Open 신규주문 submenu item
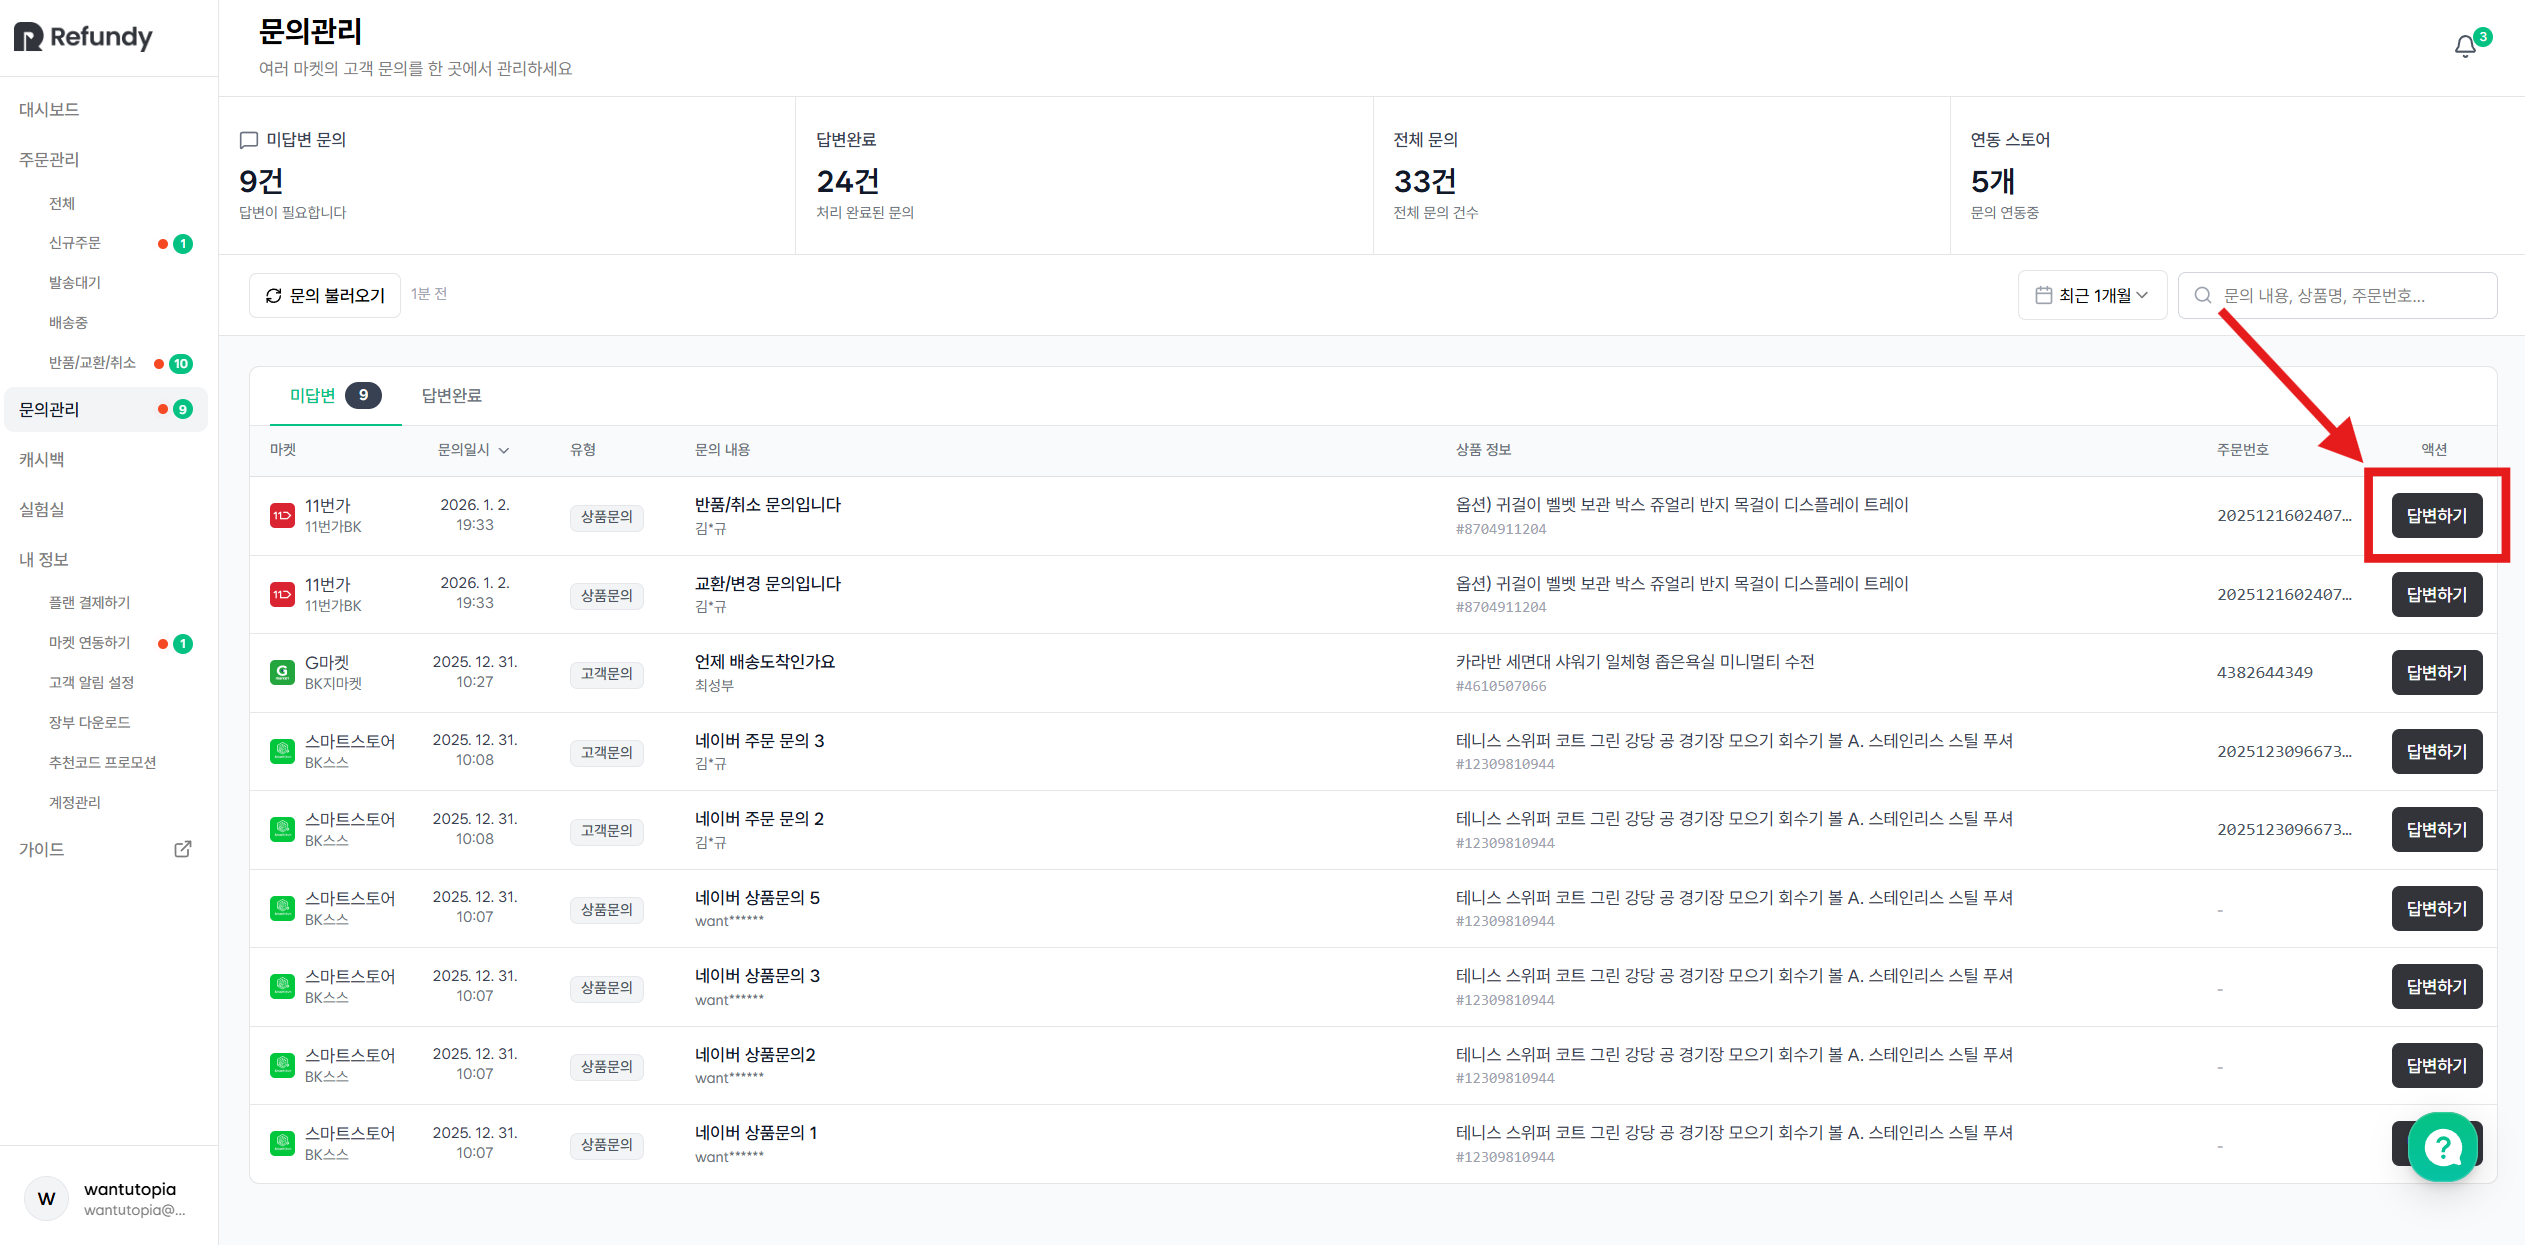This screenshot has height=1245, width=2525. coord(75,243)
